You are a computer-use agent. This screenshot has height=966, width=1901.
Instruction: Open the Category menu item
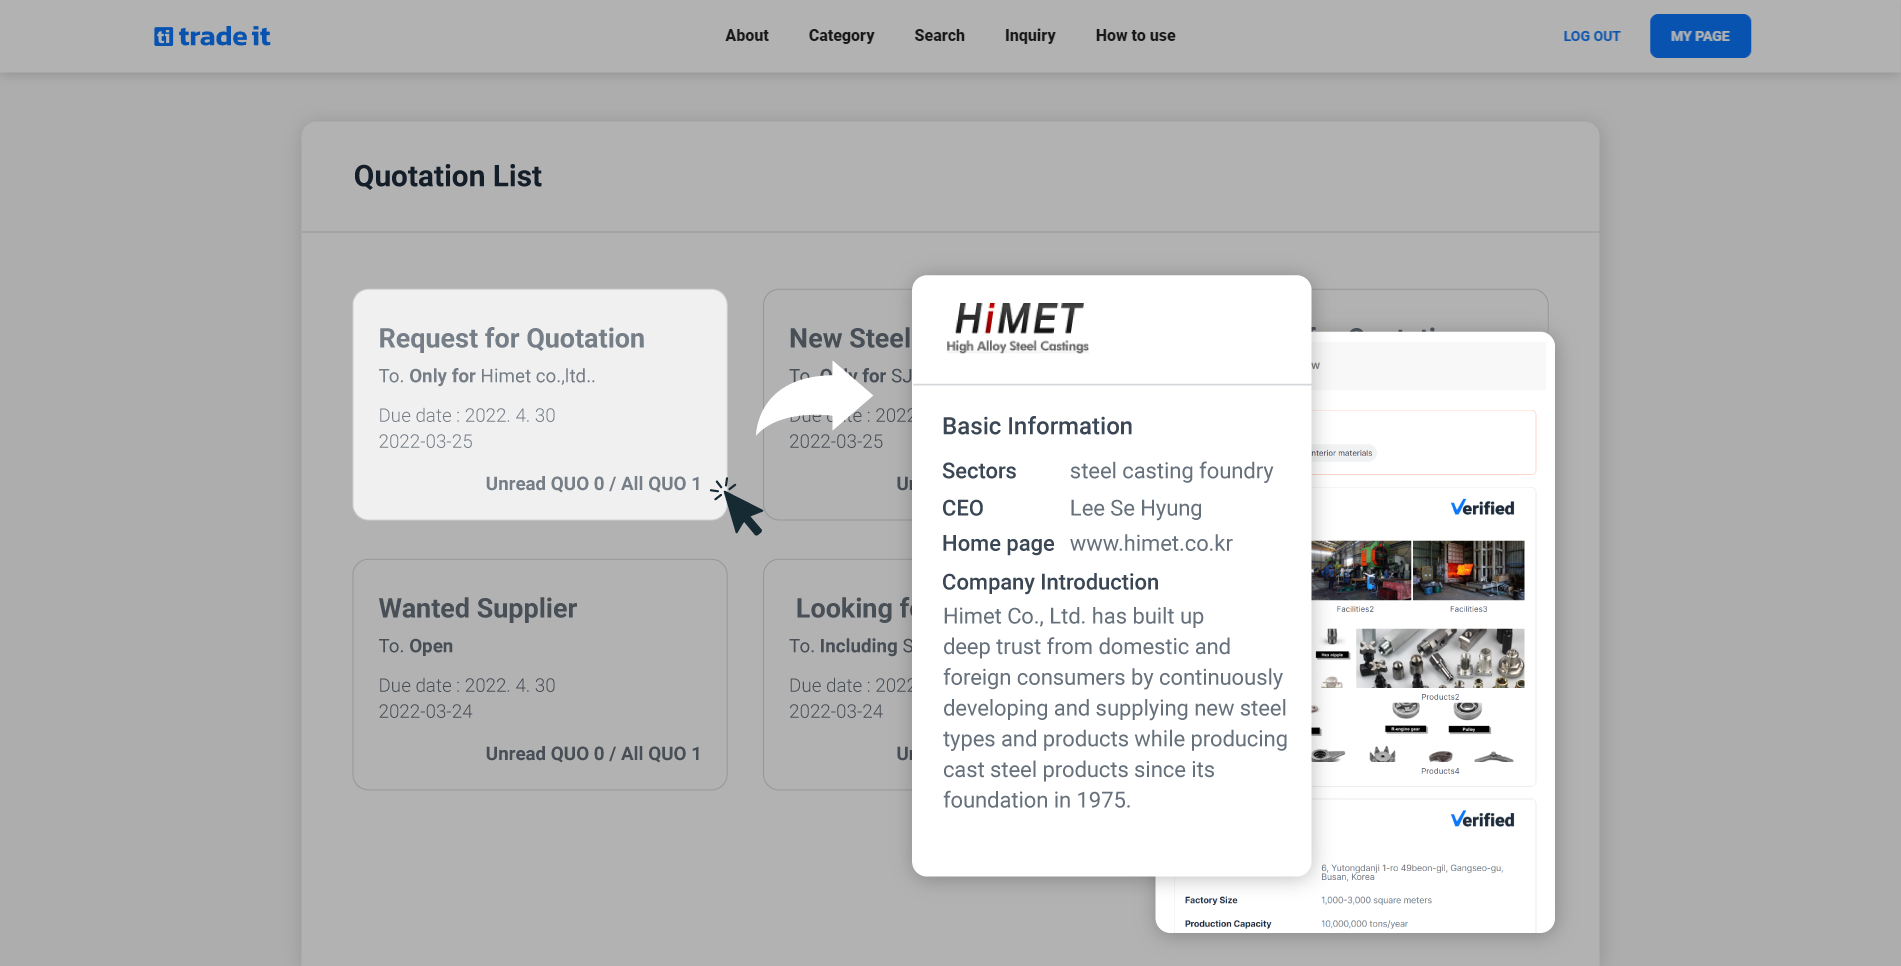[841, 36]
